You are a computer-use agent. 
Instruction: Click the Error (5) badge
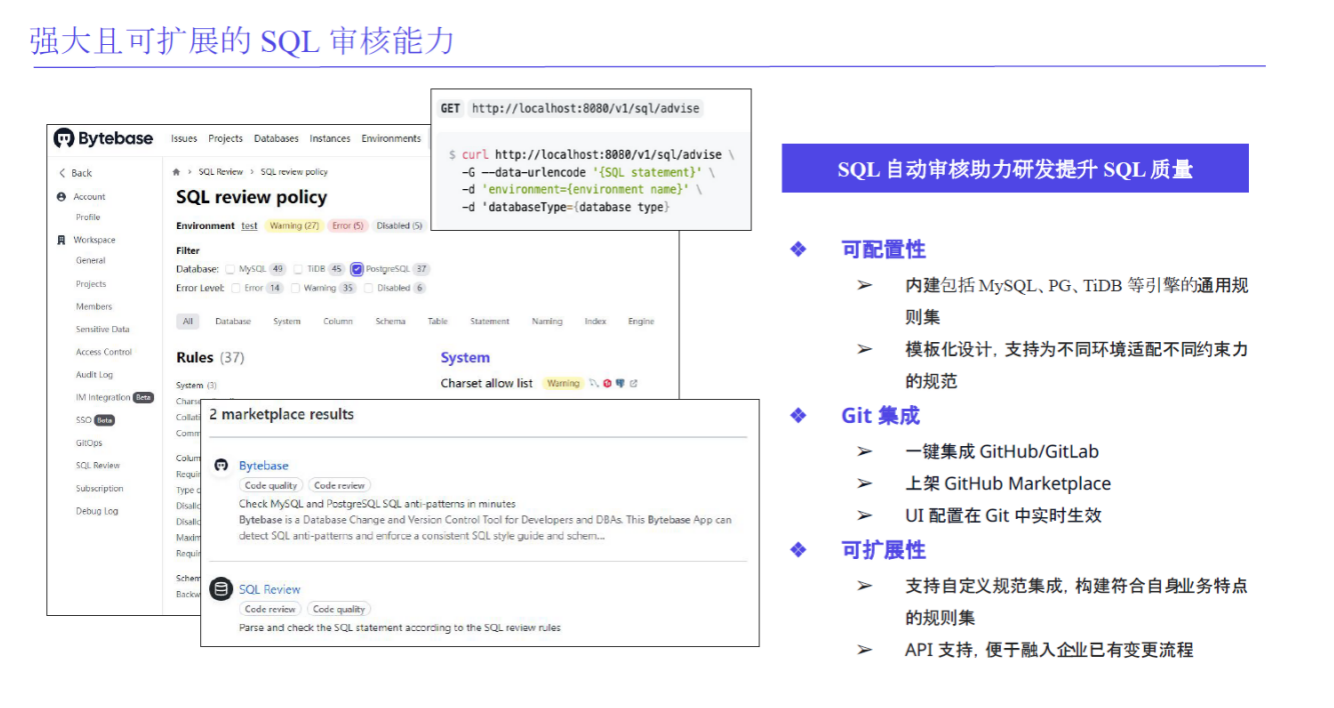348,226
